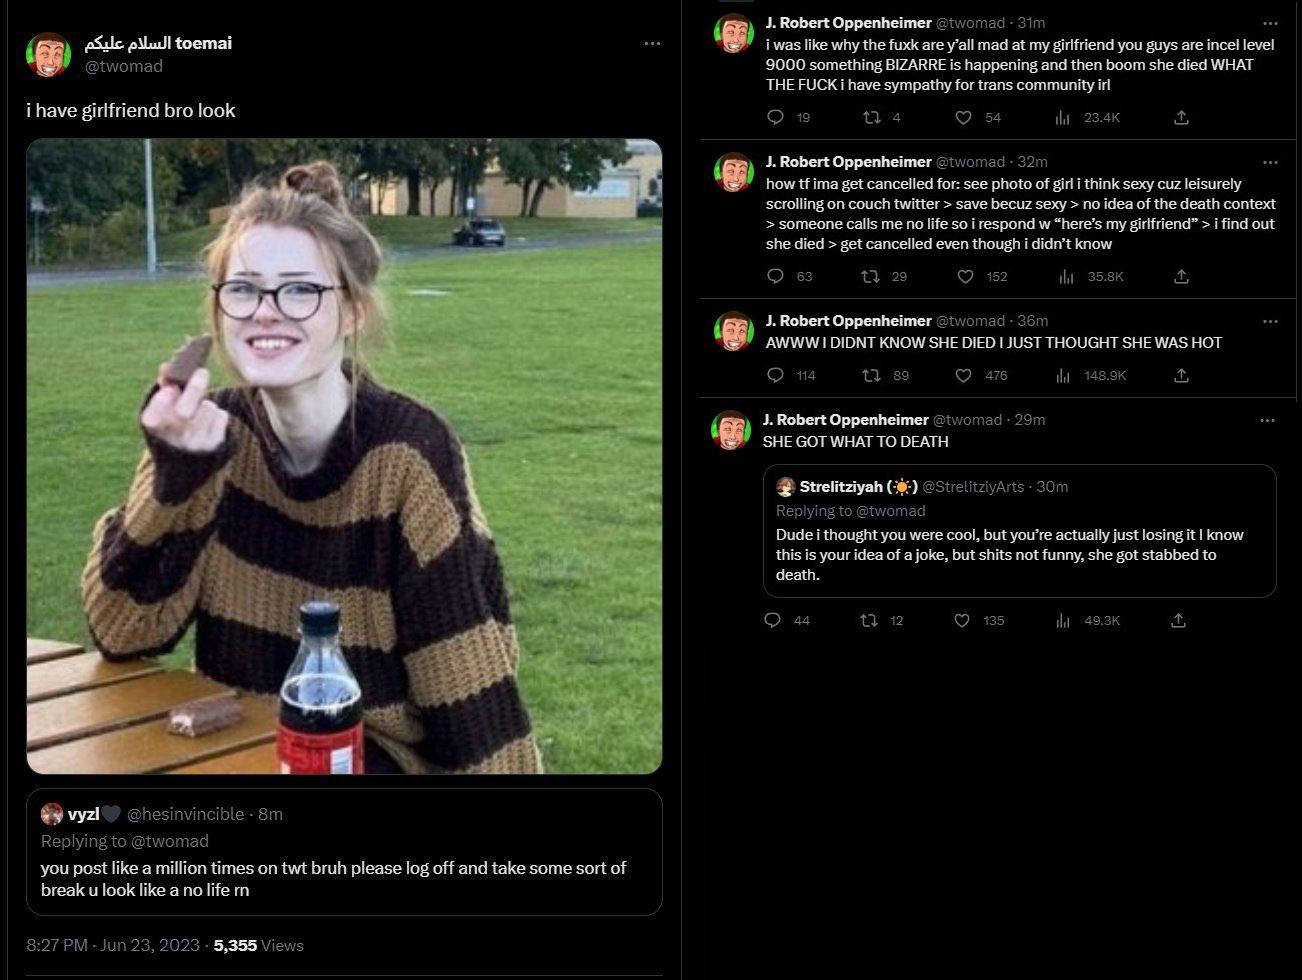Enlarge the attached photo in the tweet
1302x980 pixels.
(344, 456)
